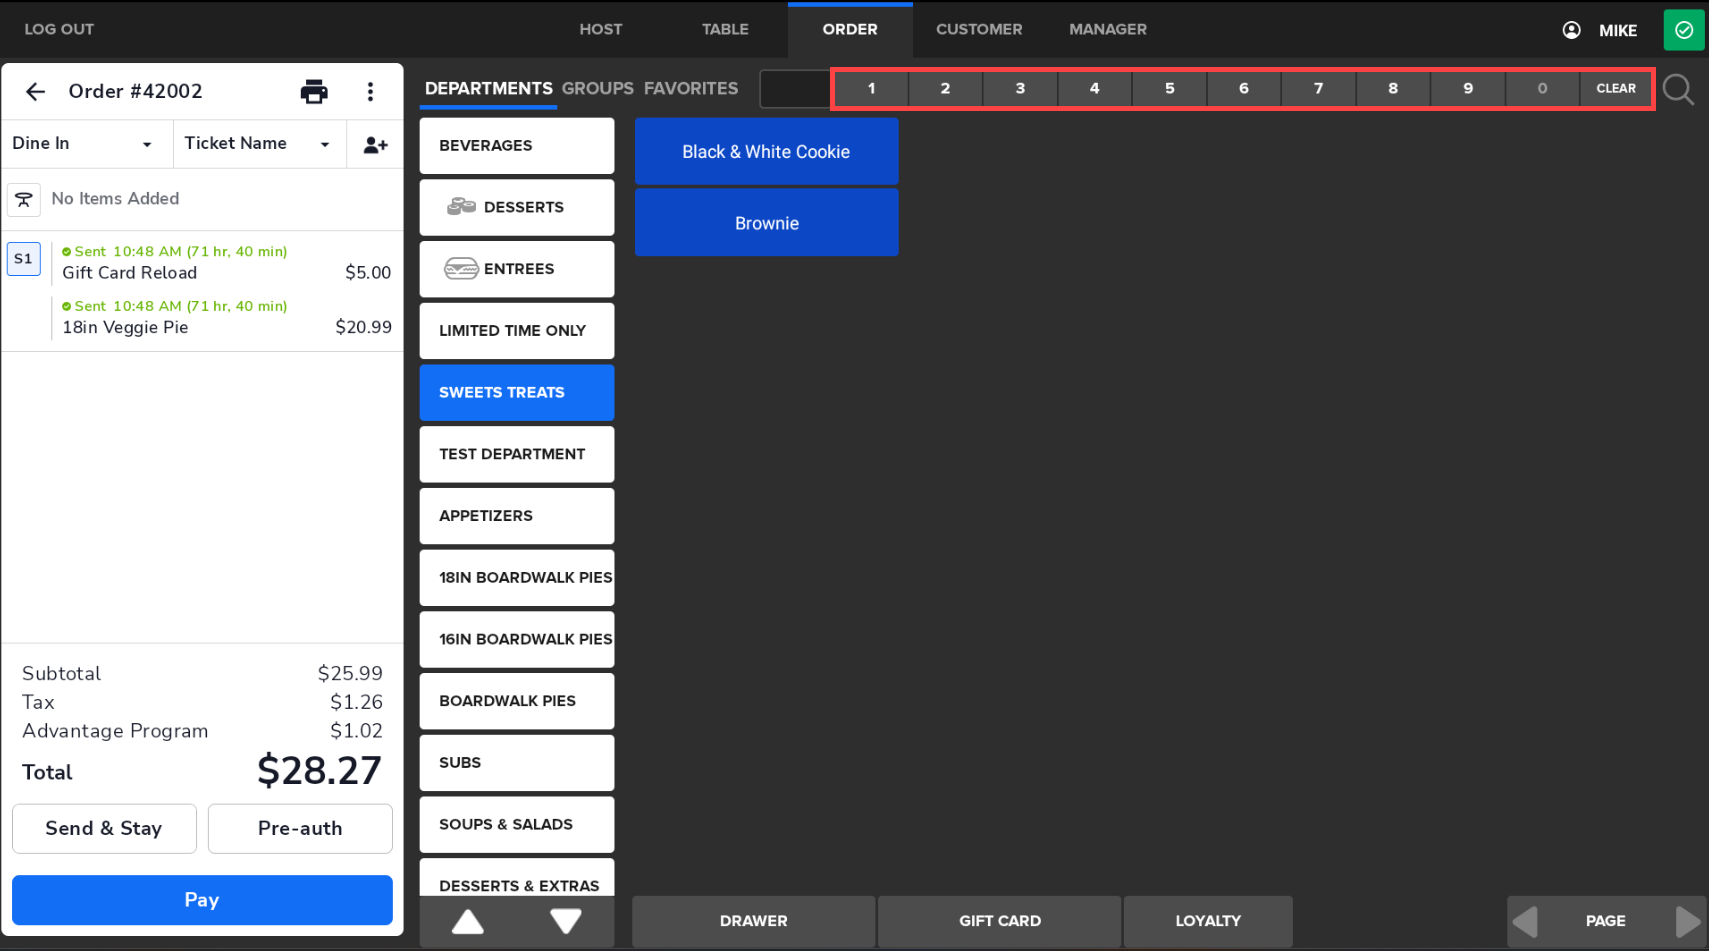Go to previous page with left arrow
The width and height of the screenshot is (1709, 951).
pos(1526,921)
